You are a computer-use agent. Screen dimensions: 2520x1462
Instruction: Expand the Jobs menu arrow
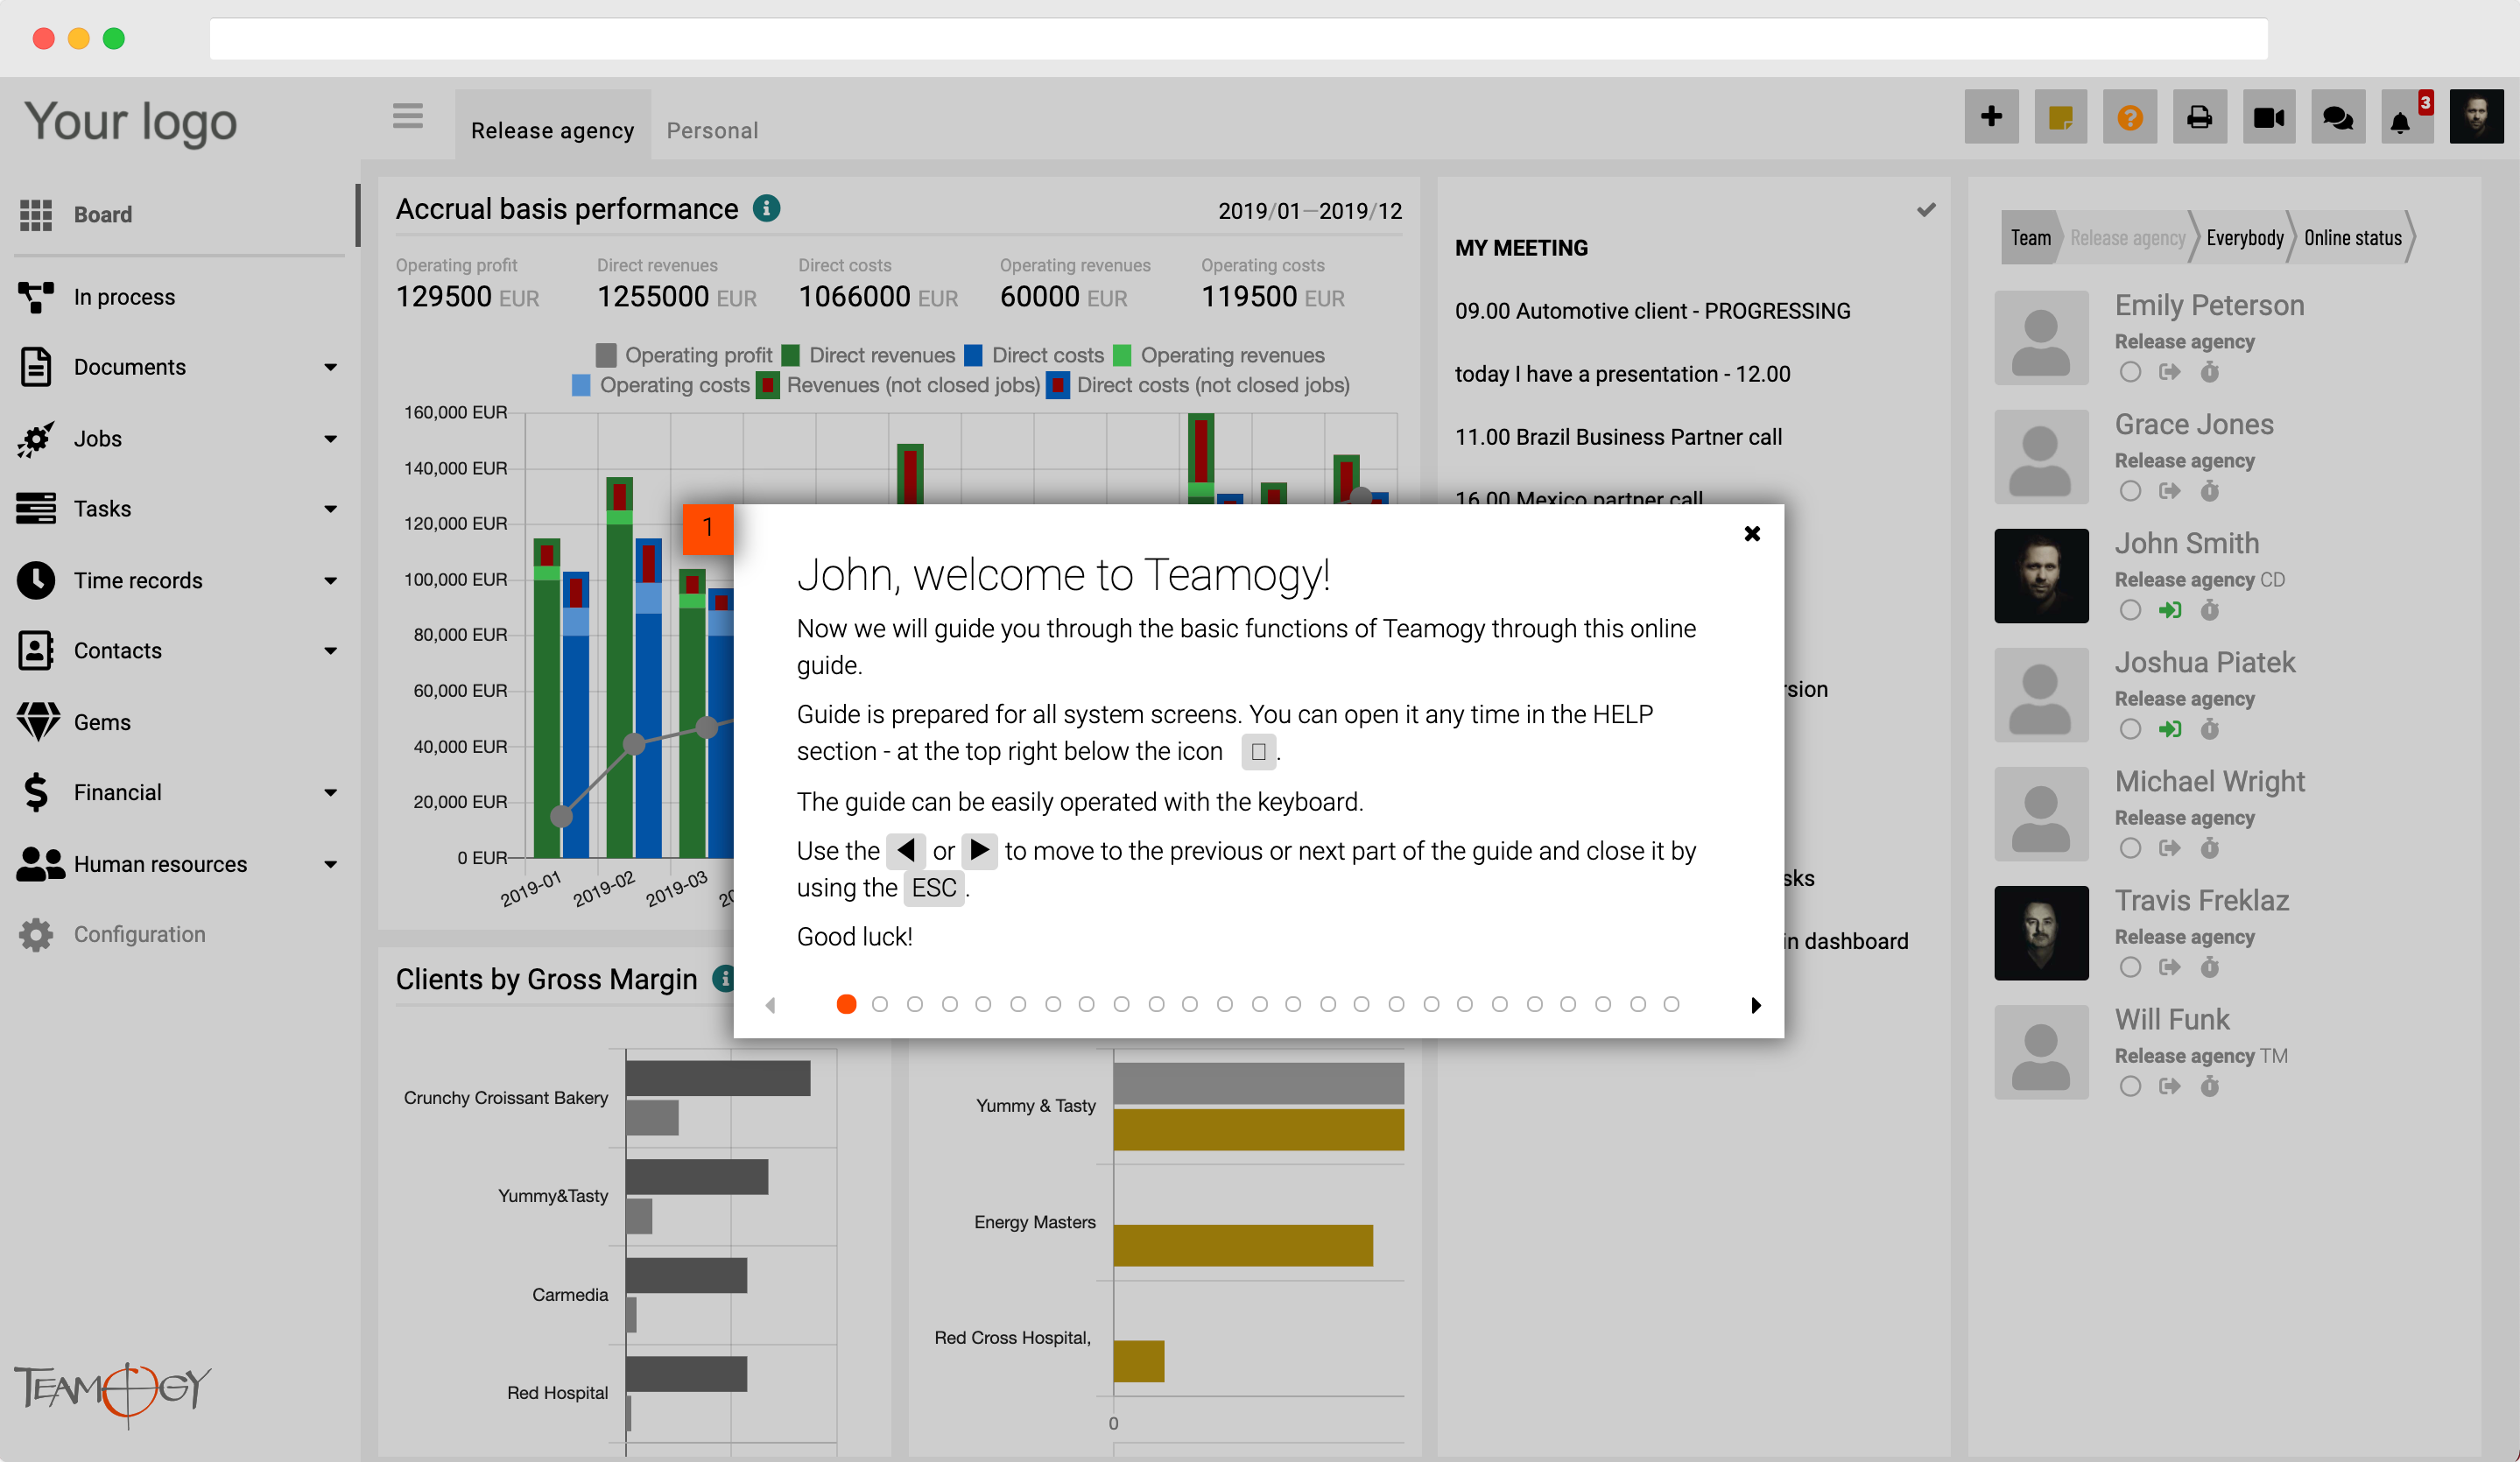pos(330,439)
